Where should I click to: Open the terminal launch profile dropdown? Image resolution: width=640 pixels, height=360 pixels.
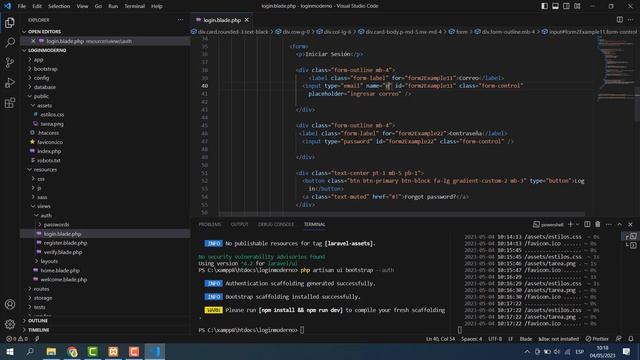(x=577, y=224)
